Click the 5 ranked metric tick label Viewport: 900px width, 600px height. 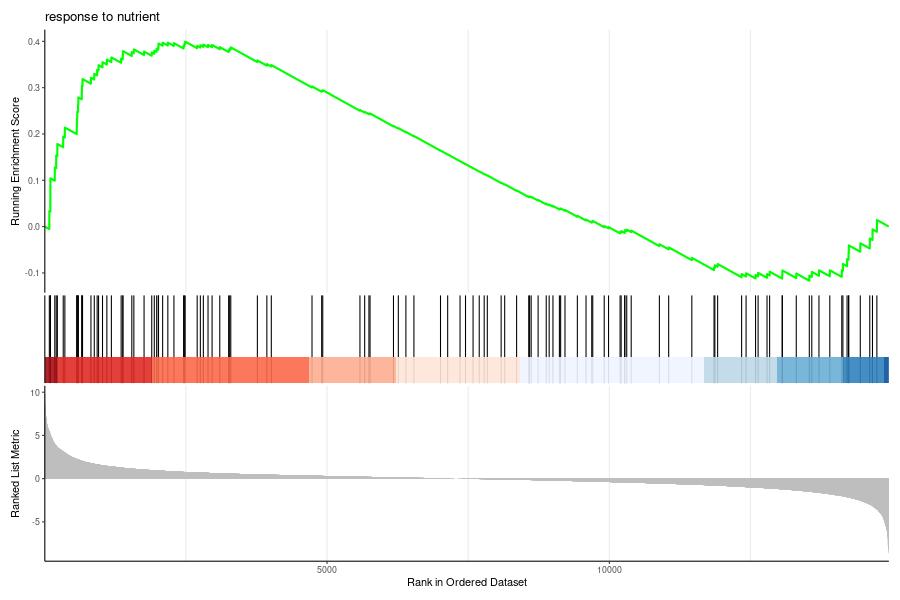pos(37,436)
